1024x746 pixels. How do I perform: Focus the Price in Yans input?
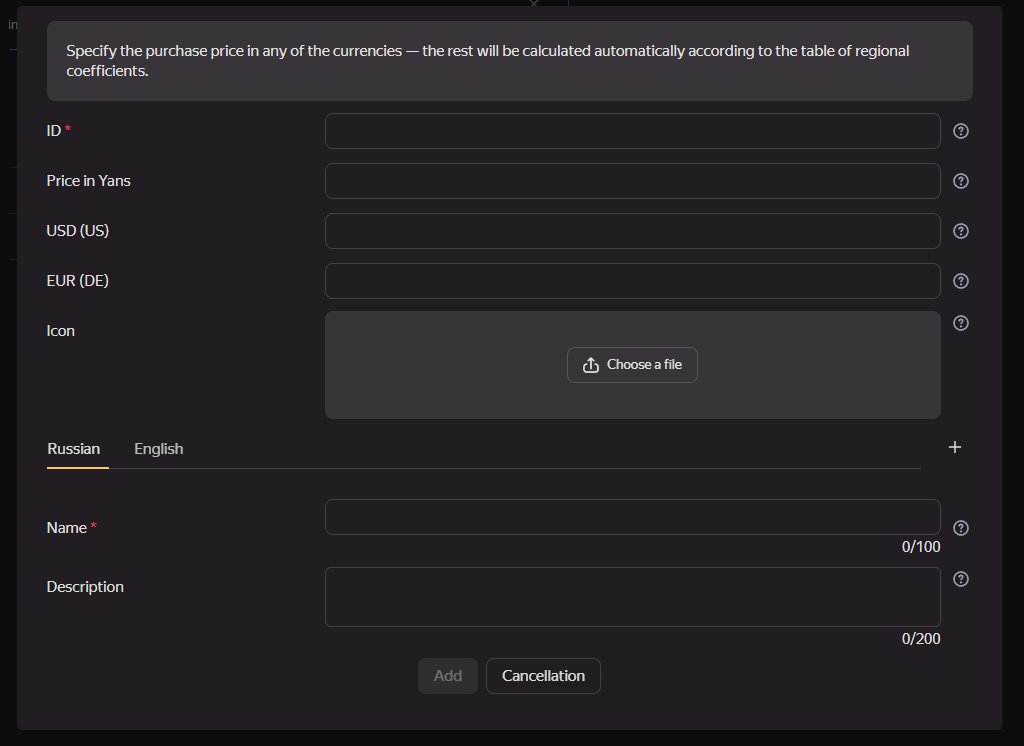point(633,181)
